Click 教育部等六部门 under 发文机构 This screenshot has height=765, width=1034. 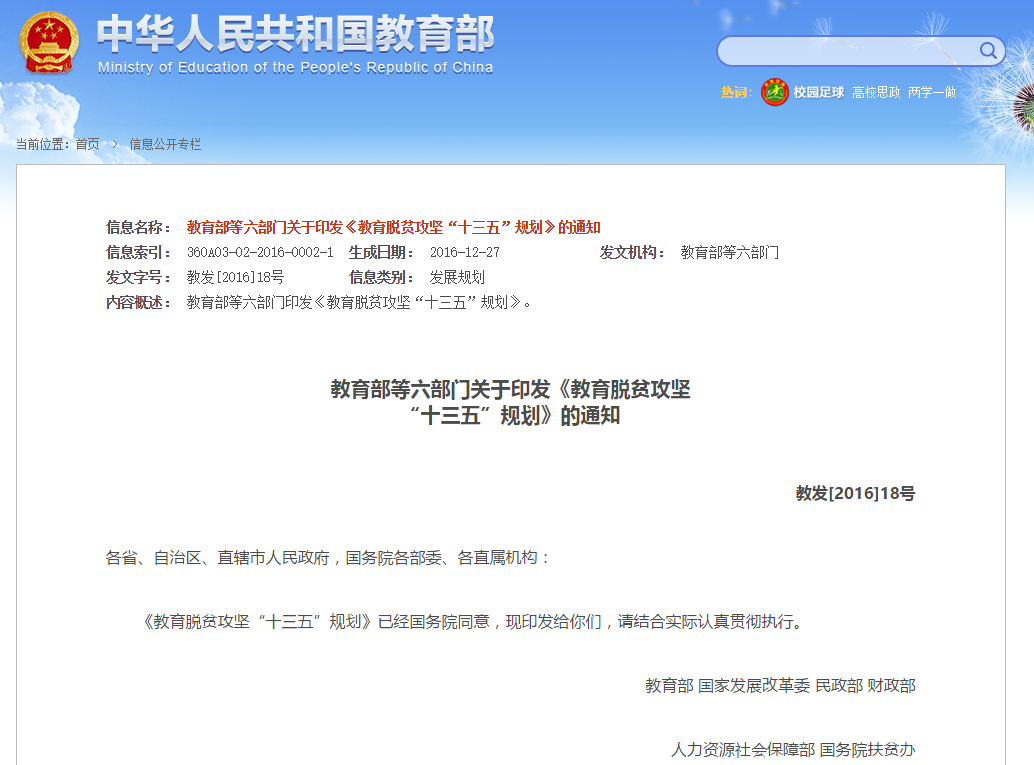coord(729,253)
